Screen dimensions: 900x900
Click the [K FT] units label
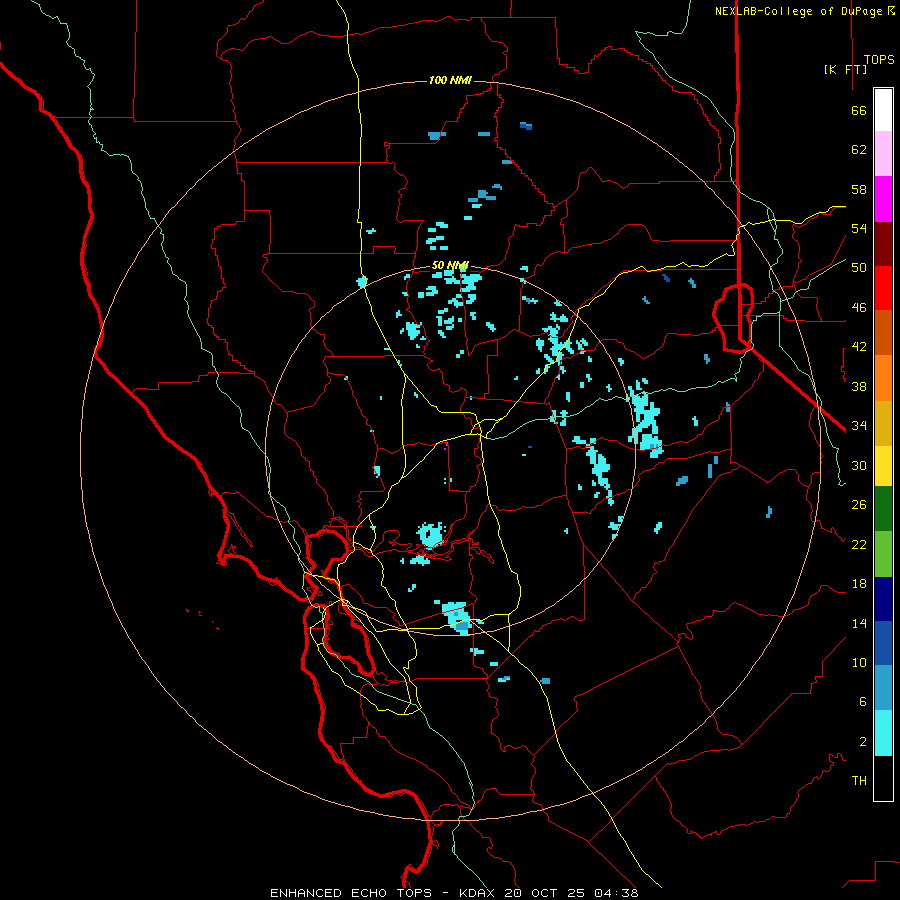pyautogui.click(x=845, y=69)
